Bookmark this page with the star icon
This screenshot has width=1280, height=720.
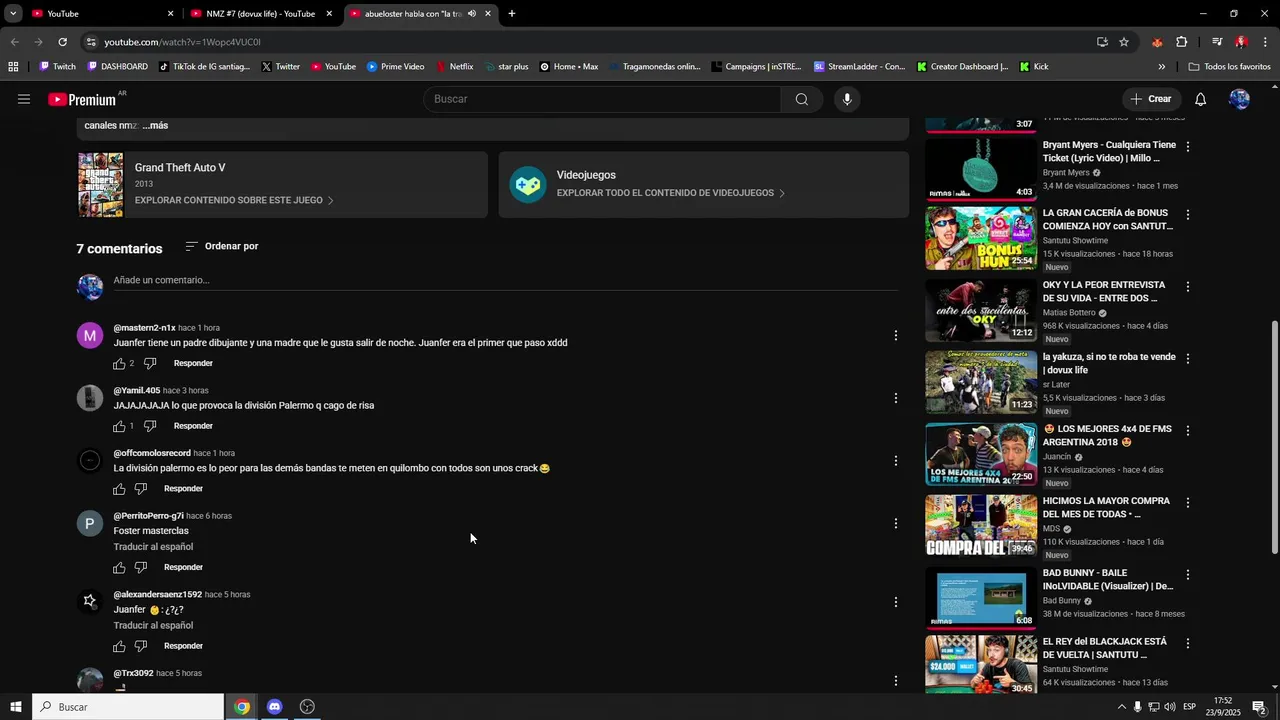[x=1124, y=42]
